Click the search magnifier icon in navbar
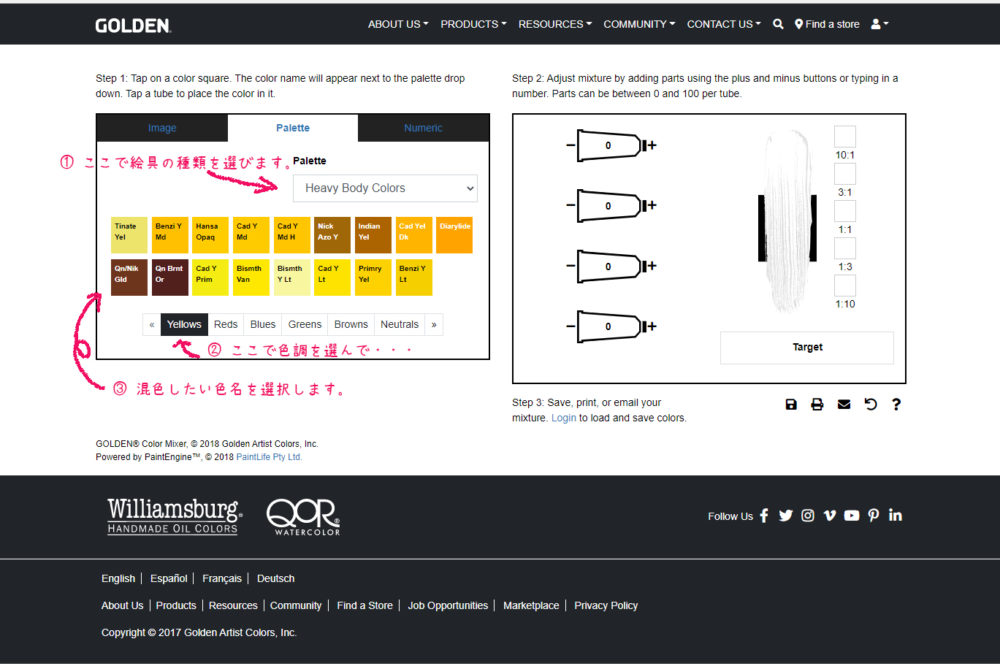 pyautogui.click(x=778, y=24)
